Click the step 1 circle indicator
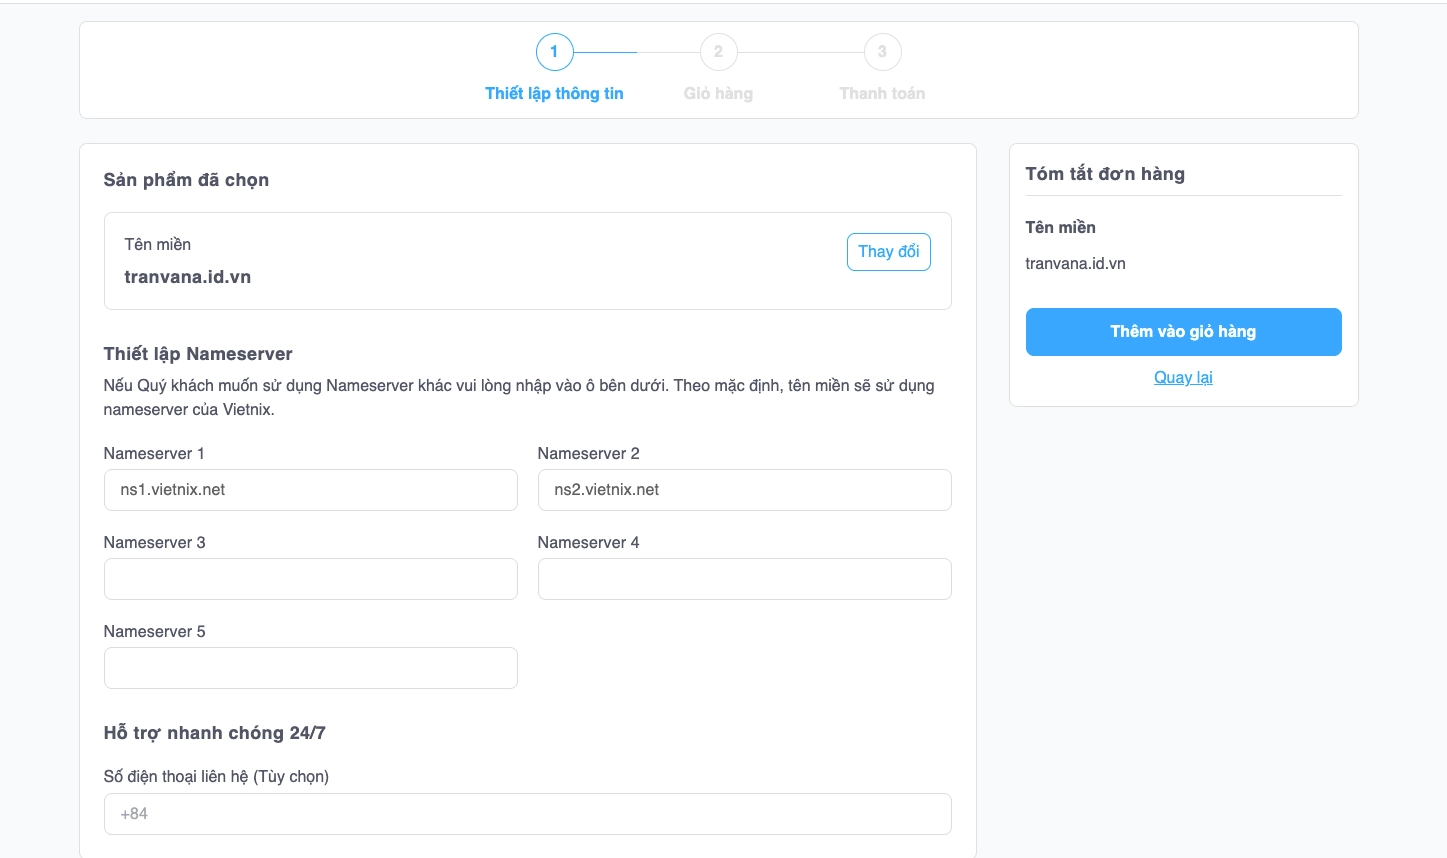 [x=554, y=52]
